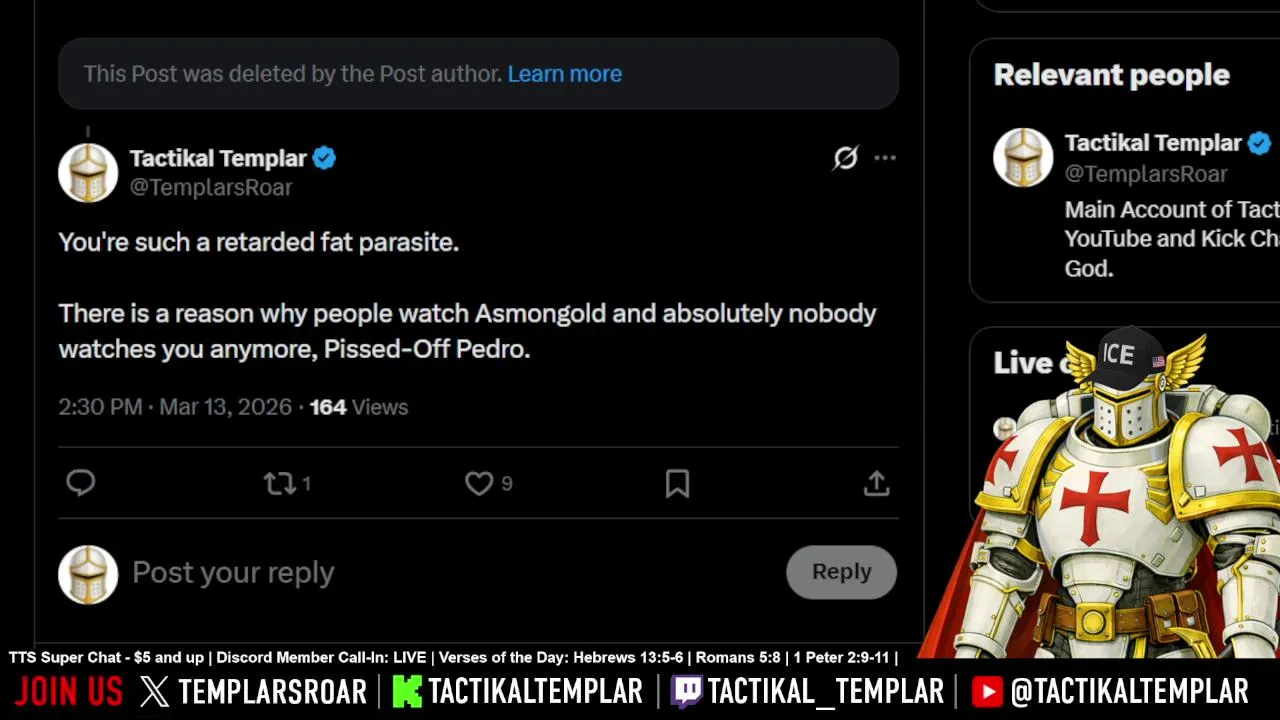Viewport: 1280px width, 720px height.
Task: Open Tactikal Templar in Relevant people
Action: click(1152, 143)
